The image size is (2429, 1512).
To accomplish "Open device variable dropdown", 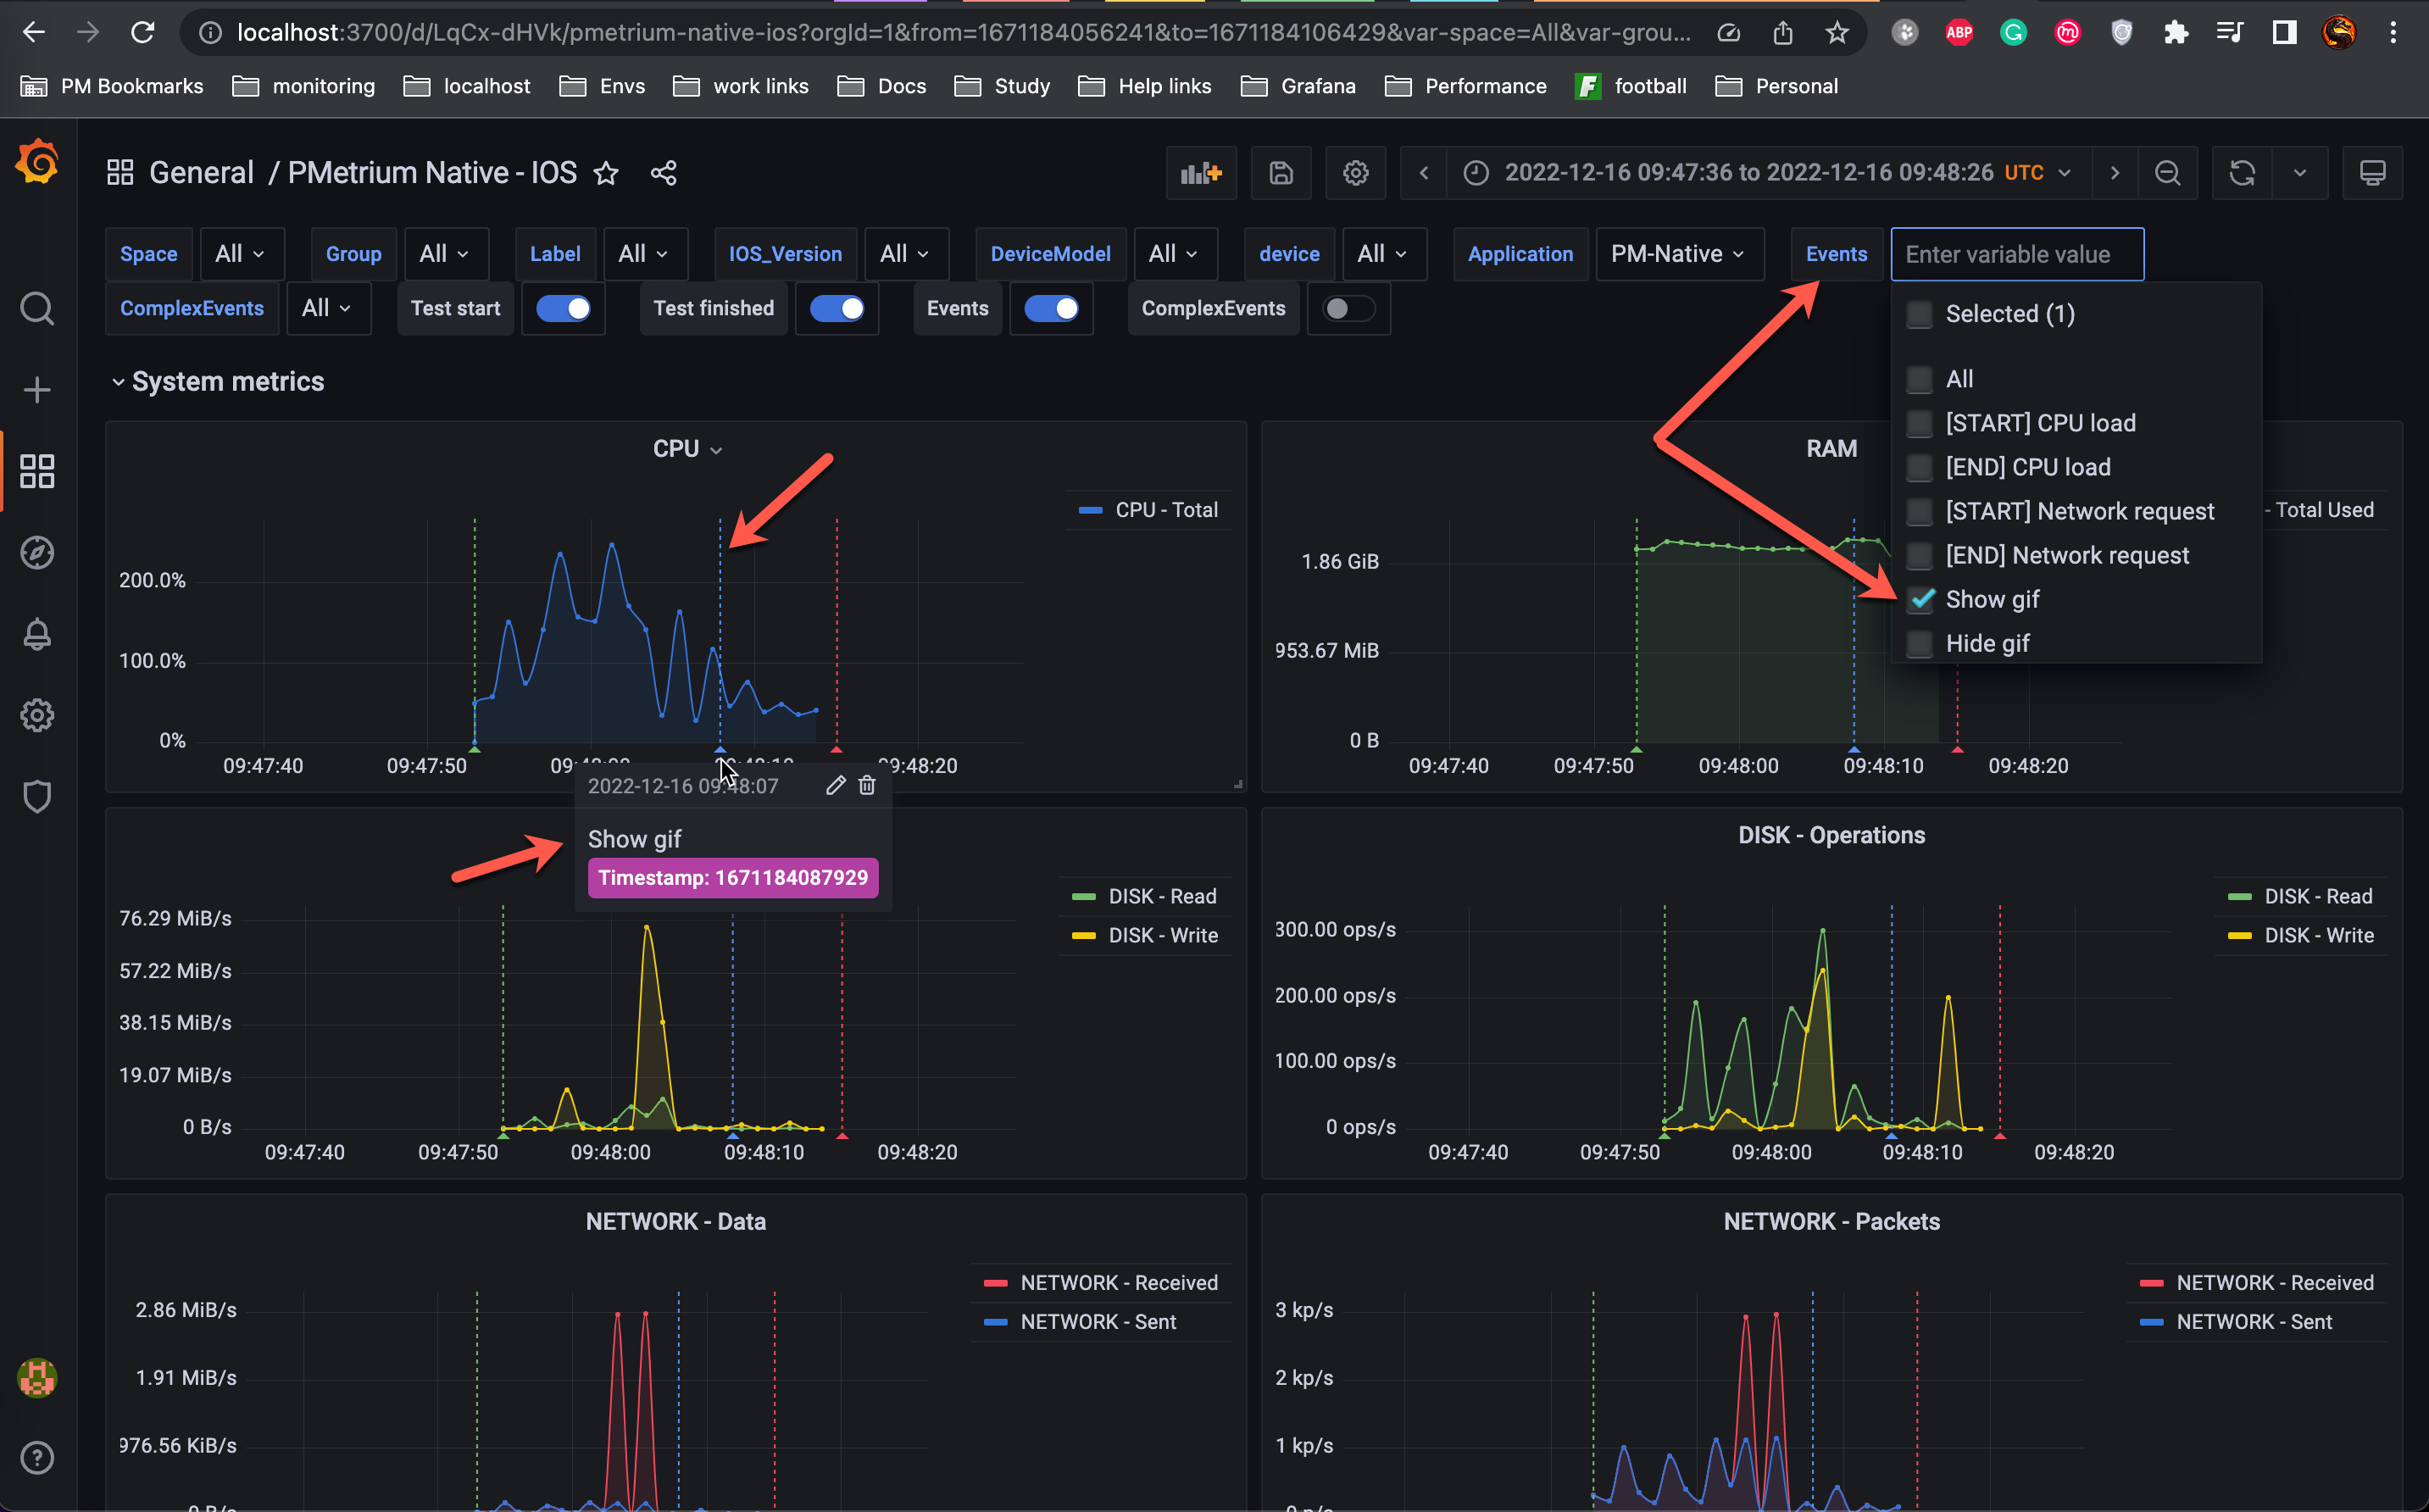I will click(1384, 254).
